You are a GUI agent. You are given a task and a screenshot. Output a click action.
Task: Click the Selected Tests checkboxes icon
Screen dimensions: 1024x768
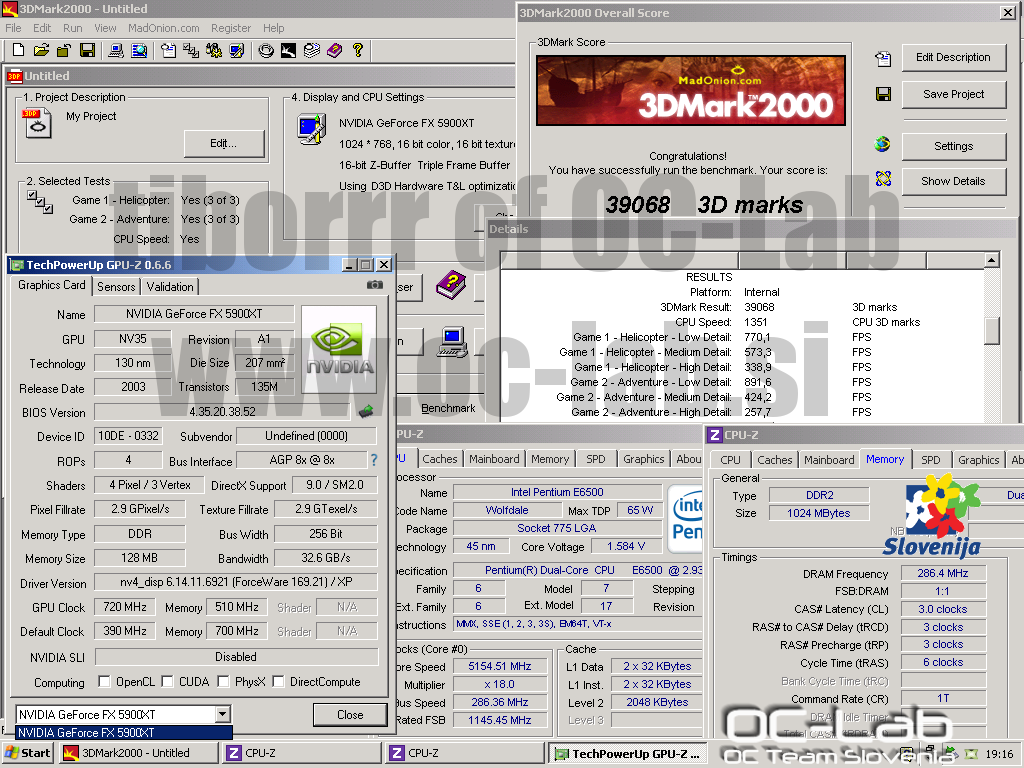click(x=40, y=202)
